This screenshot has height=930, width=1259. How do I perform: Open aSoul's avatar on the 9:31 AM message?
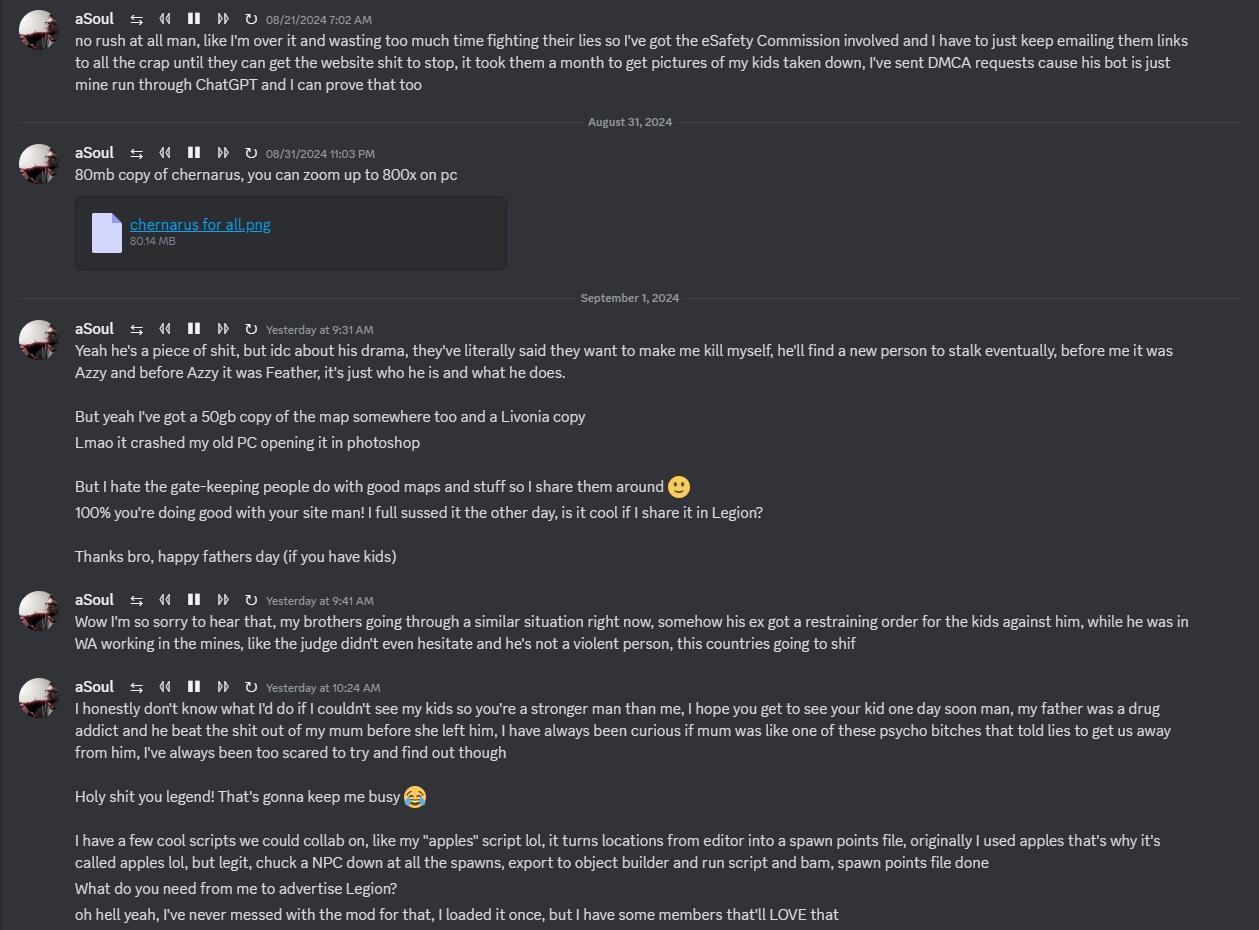pos(39,340)
